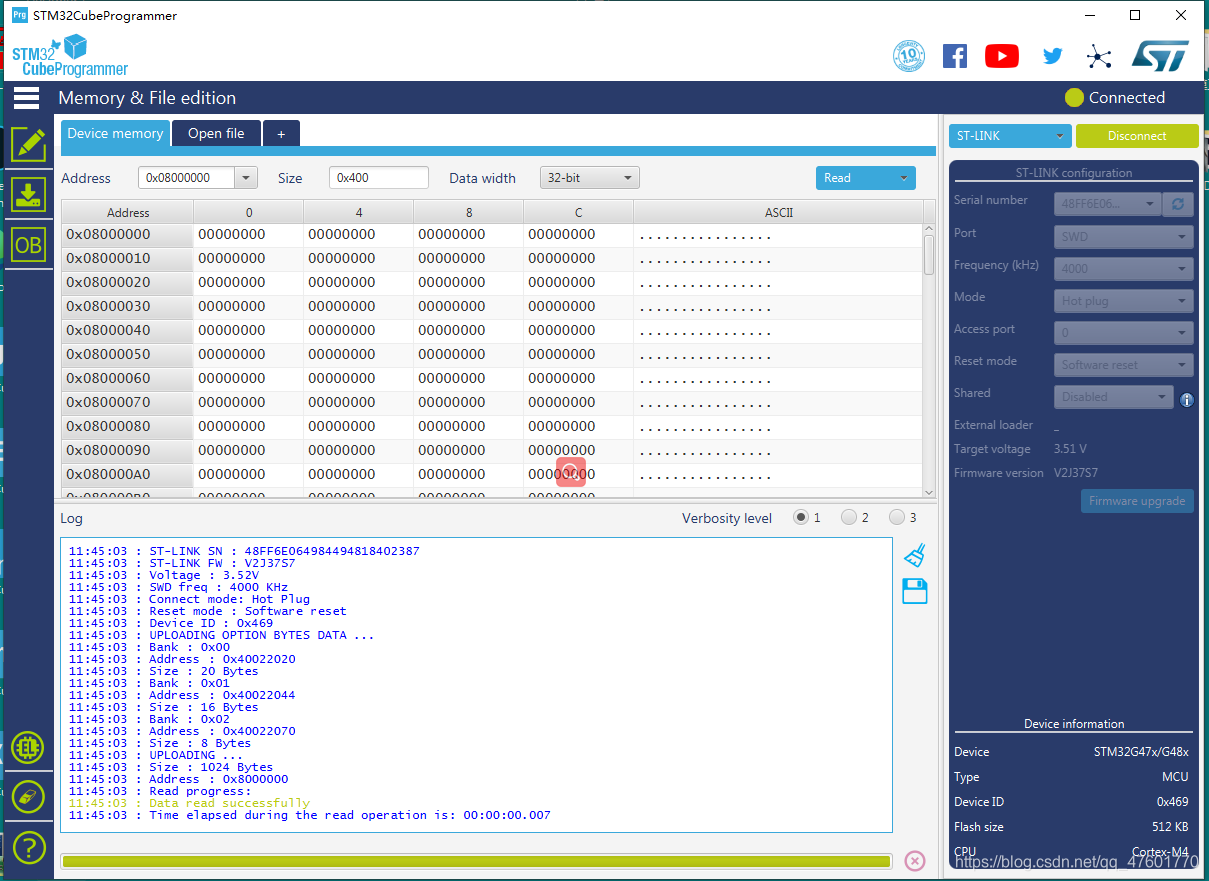
Task: Open the Mode Hot plug dropdown
Action: (x=1124, y=301)
